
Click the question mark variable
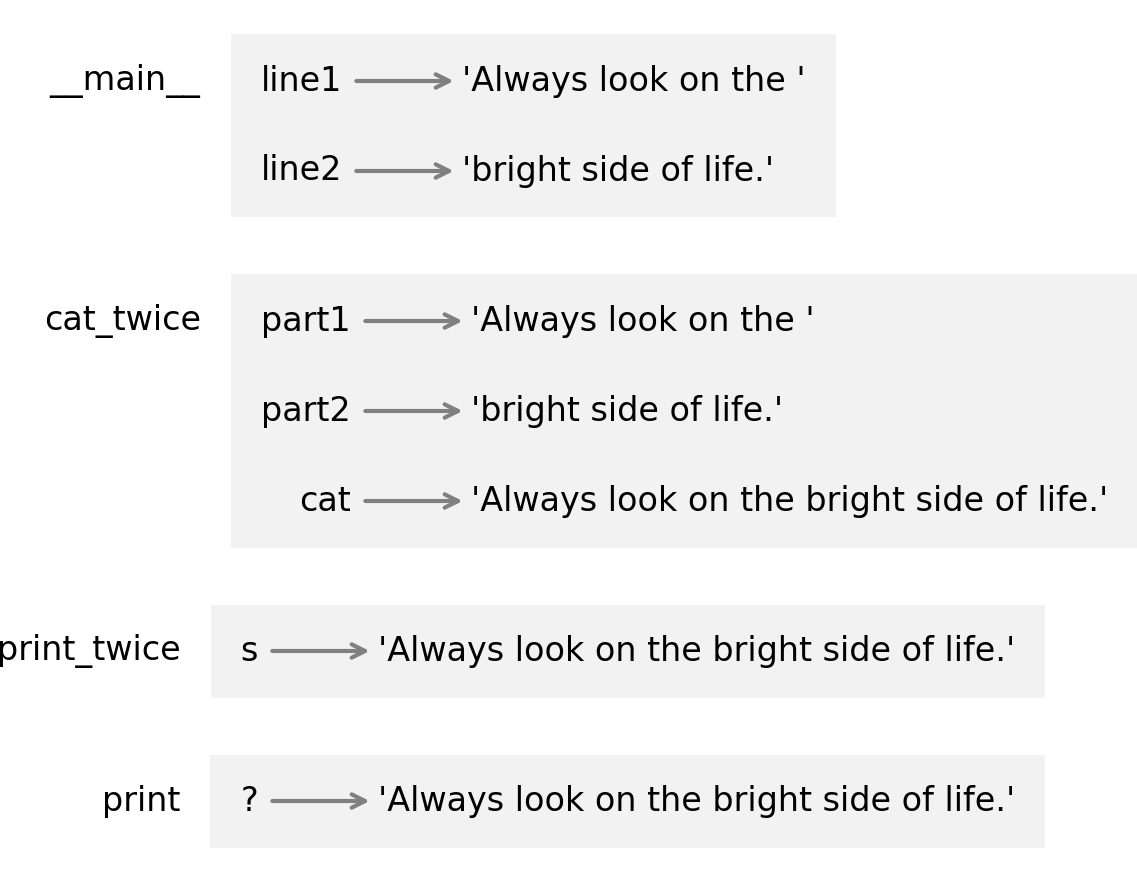pyautogui.click(x=249, y=801)
